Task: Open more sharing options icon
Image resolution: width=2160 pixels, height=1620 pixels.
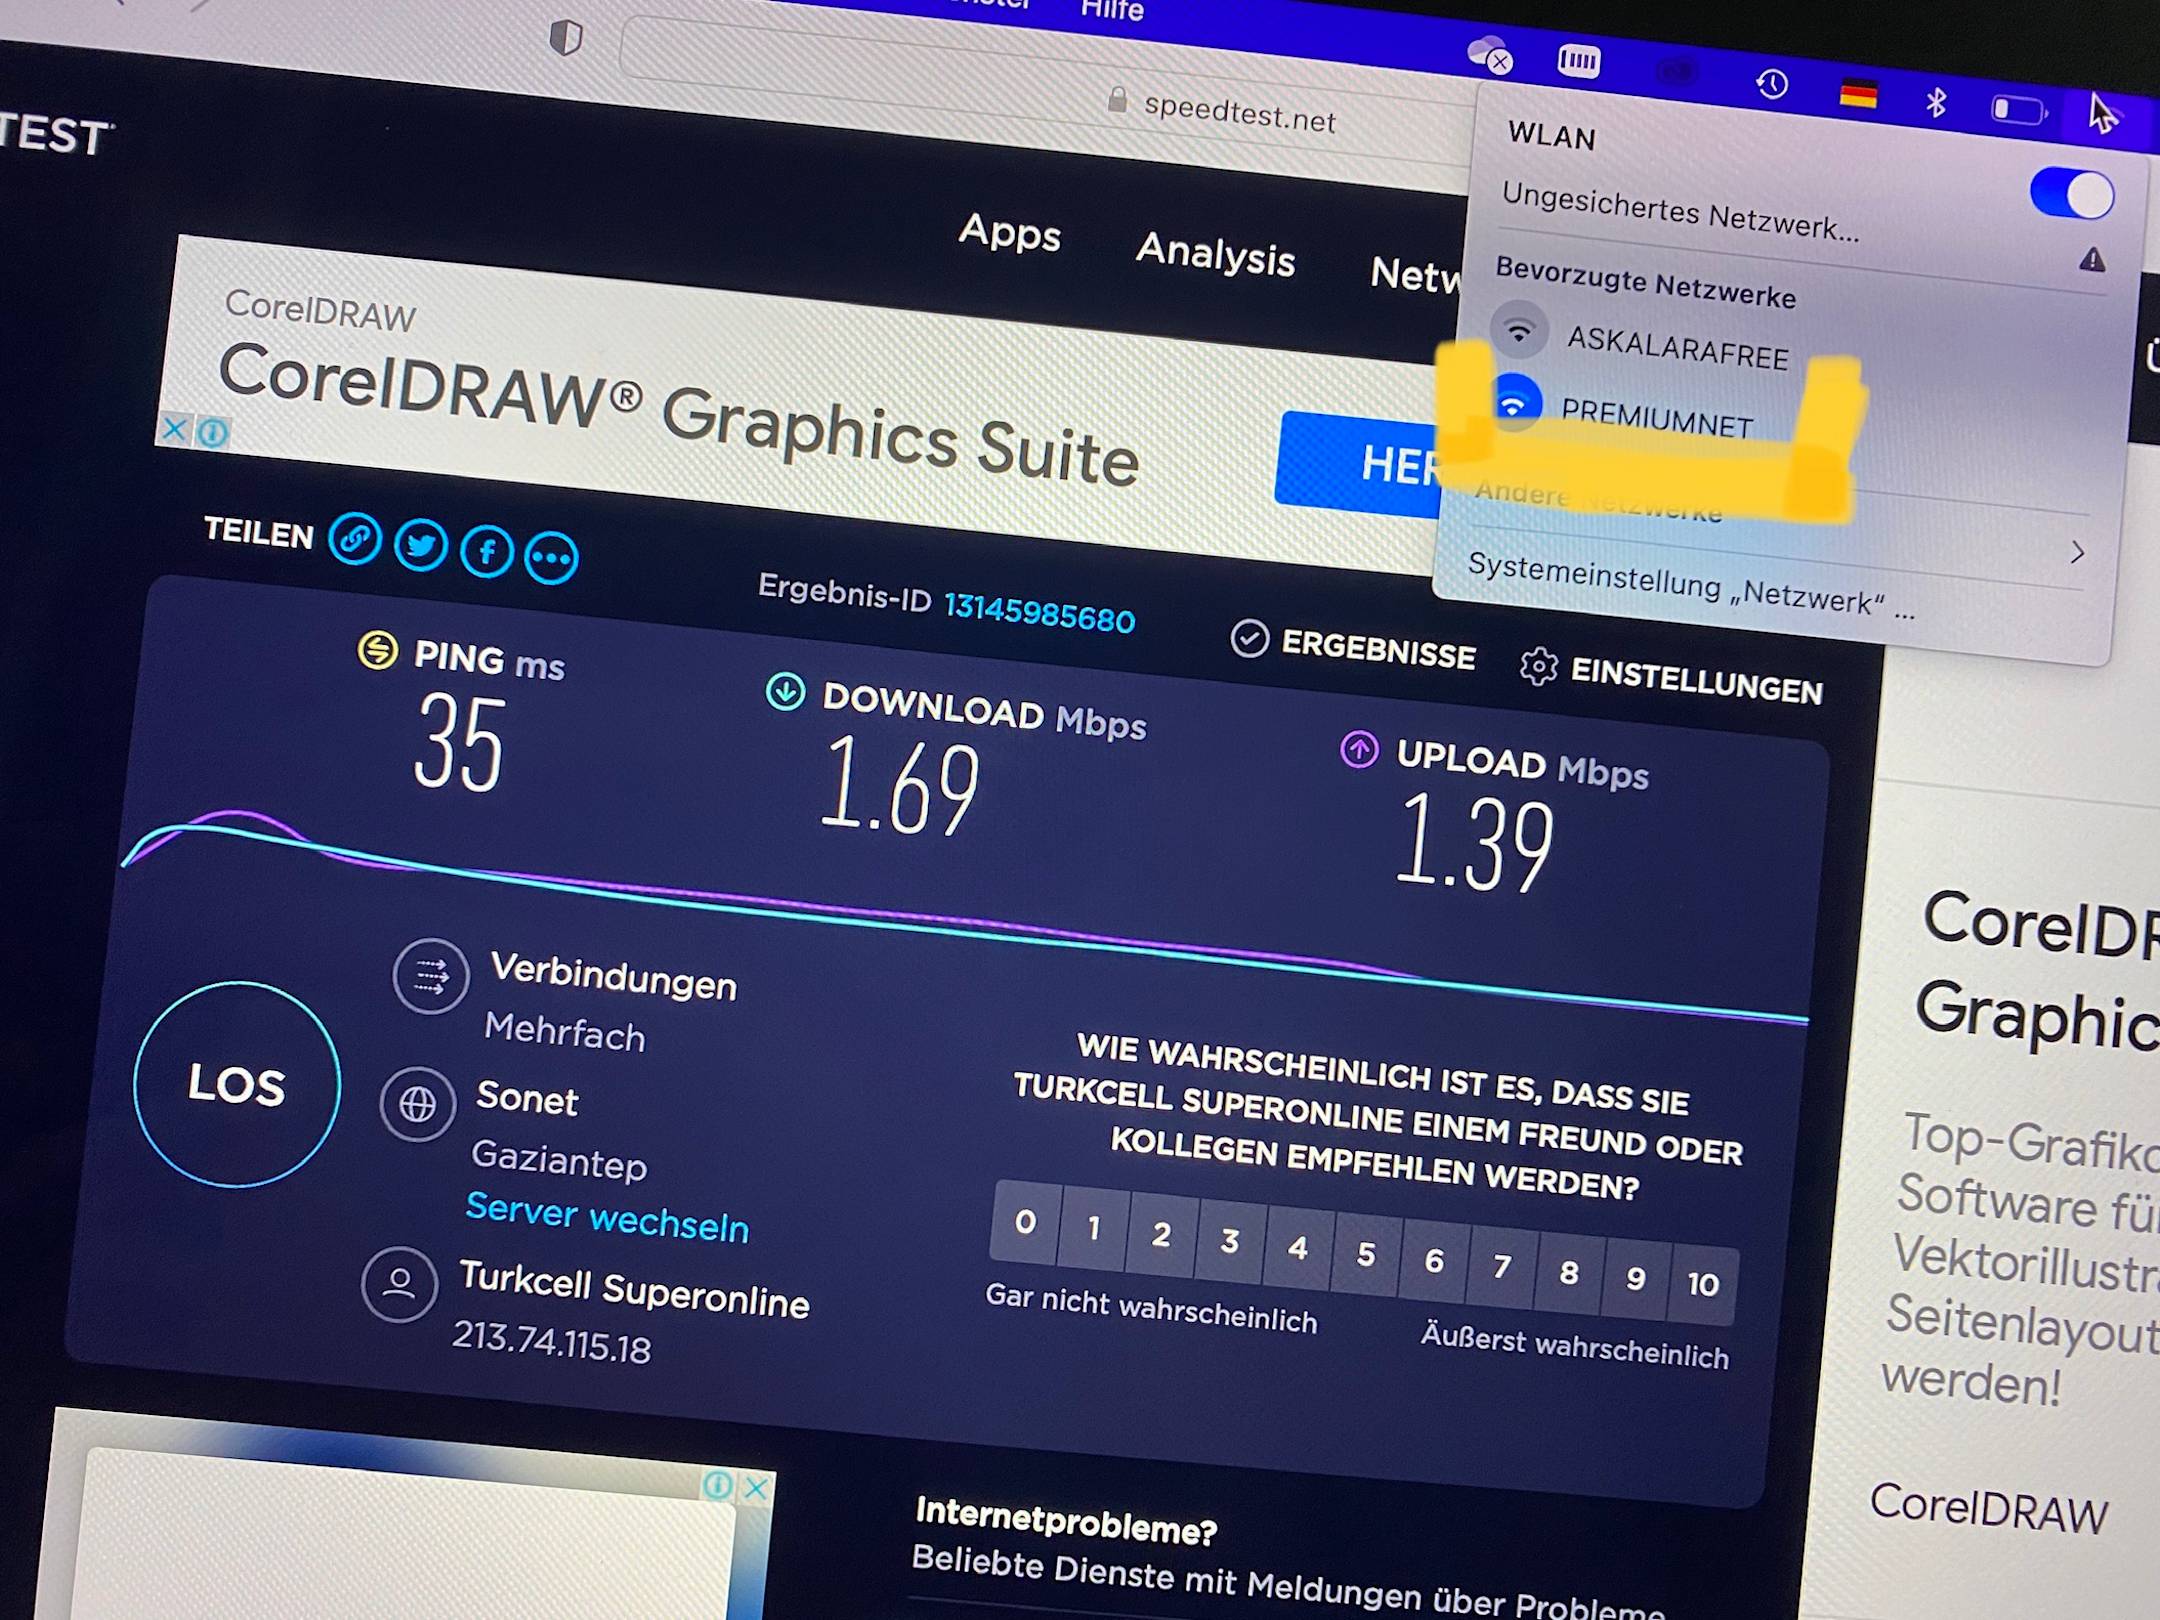Action: pyautogui.click(x=552, y=558)
